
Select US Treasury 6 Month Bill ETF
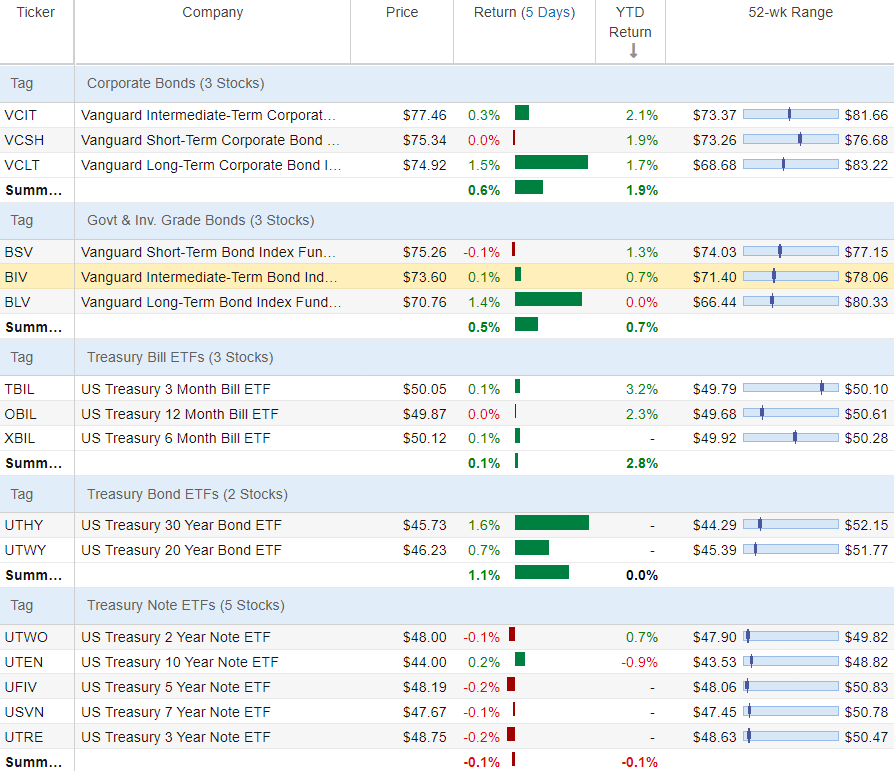coord(176,438)
